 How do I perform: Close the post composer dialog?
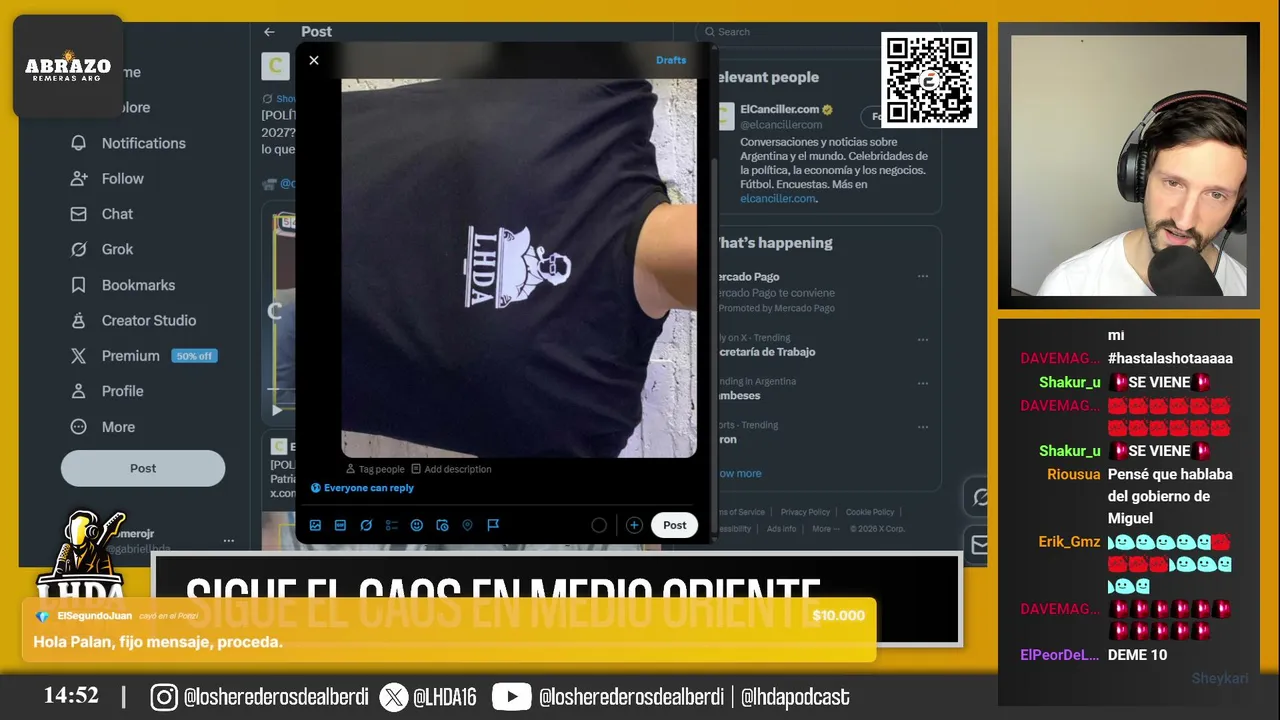(314, 60)
